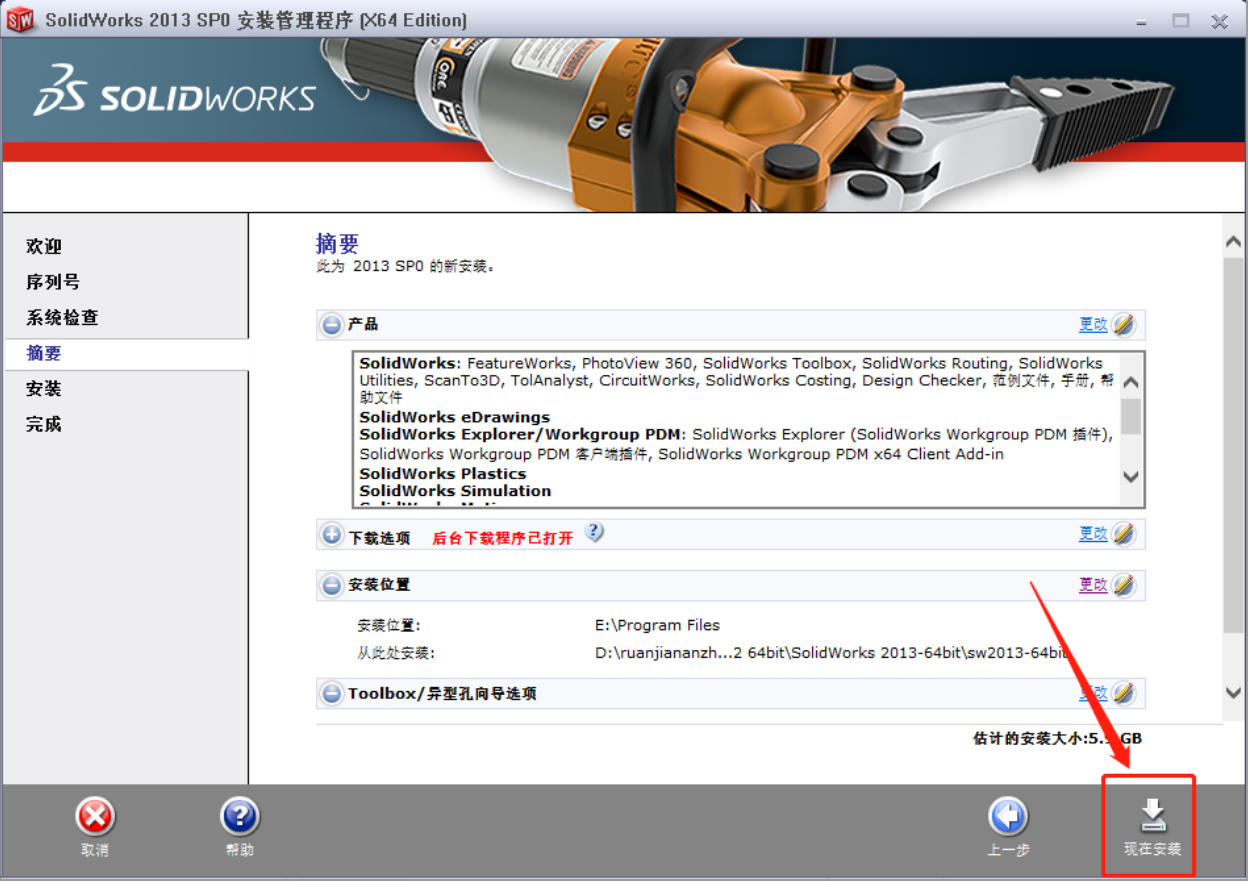Click the Change (更改) link for Products

point(1092,325)
